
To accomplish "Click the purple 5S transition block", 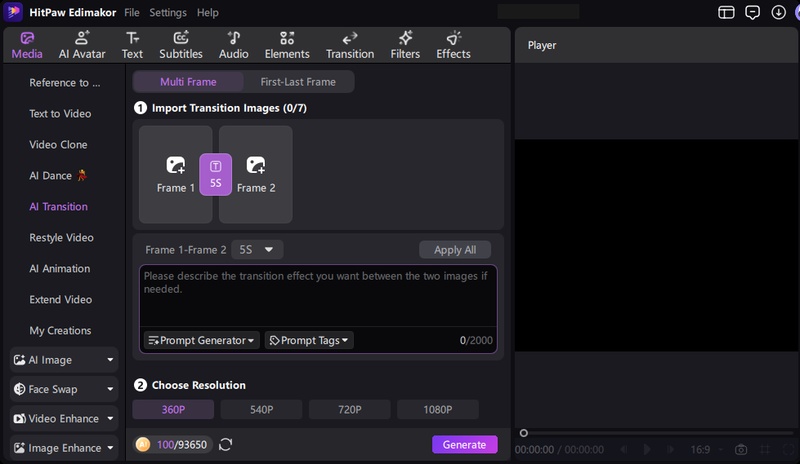I will pos(215,174).
